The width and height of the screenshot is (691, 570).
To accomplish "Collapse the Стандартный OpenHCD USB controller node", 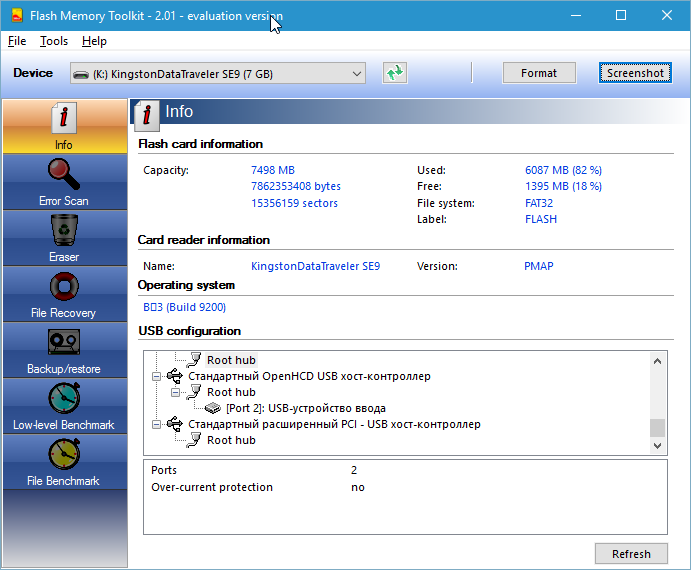I will (x=156, y=376).
